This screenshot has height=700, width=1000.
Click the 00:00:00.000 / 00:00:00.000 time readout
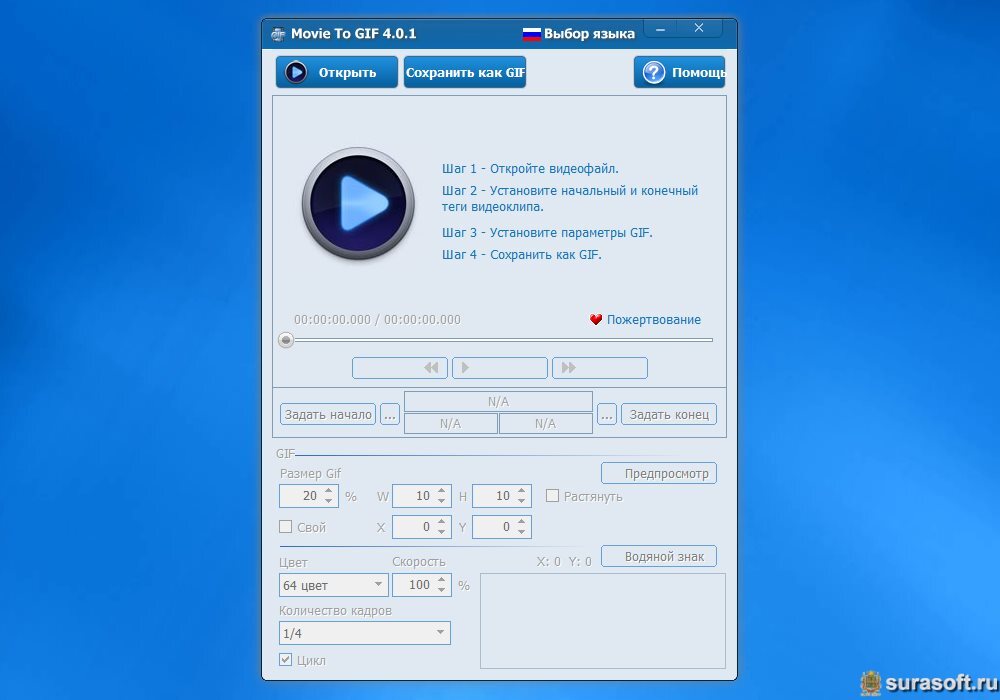click(x=377, y=320)
